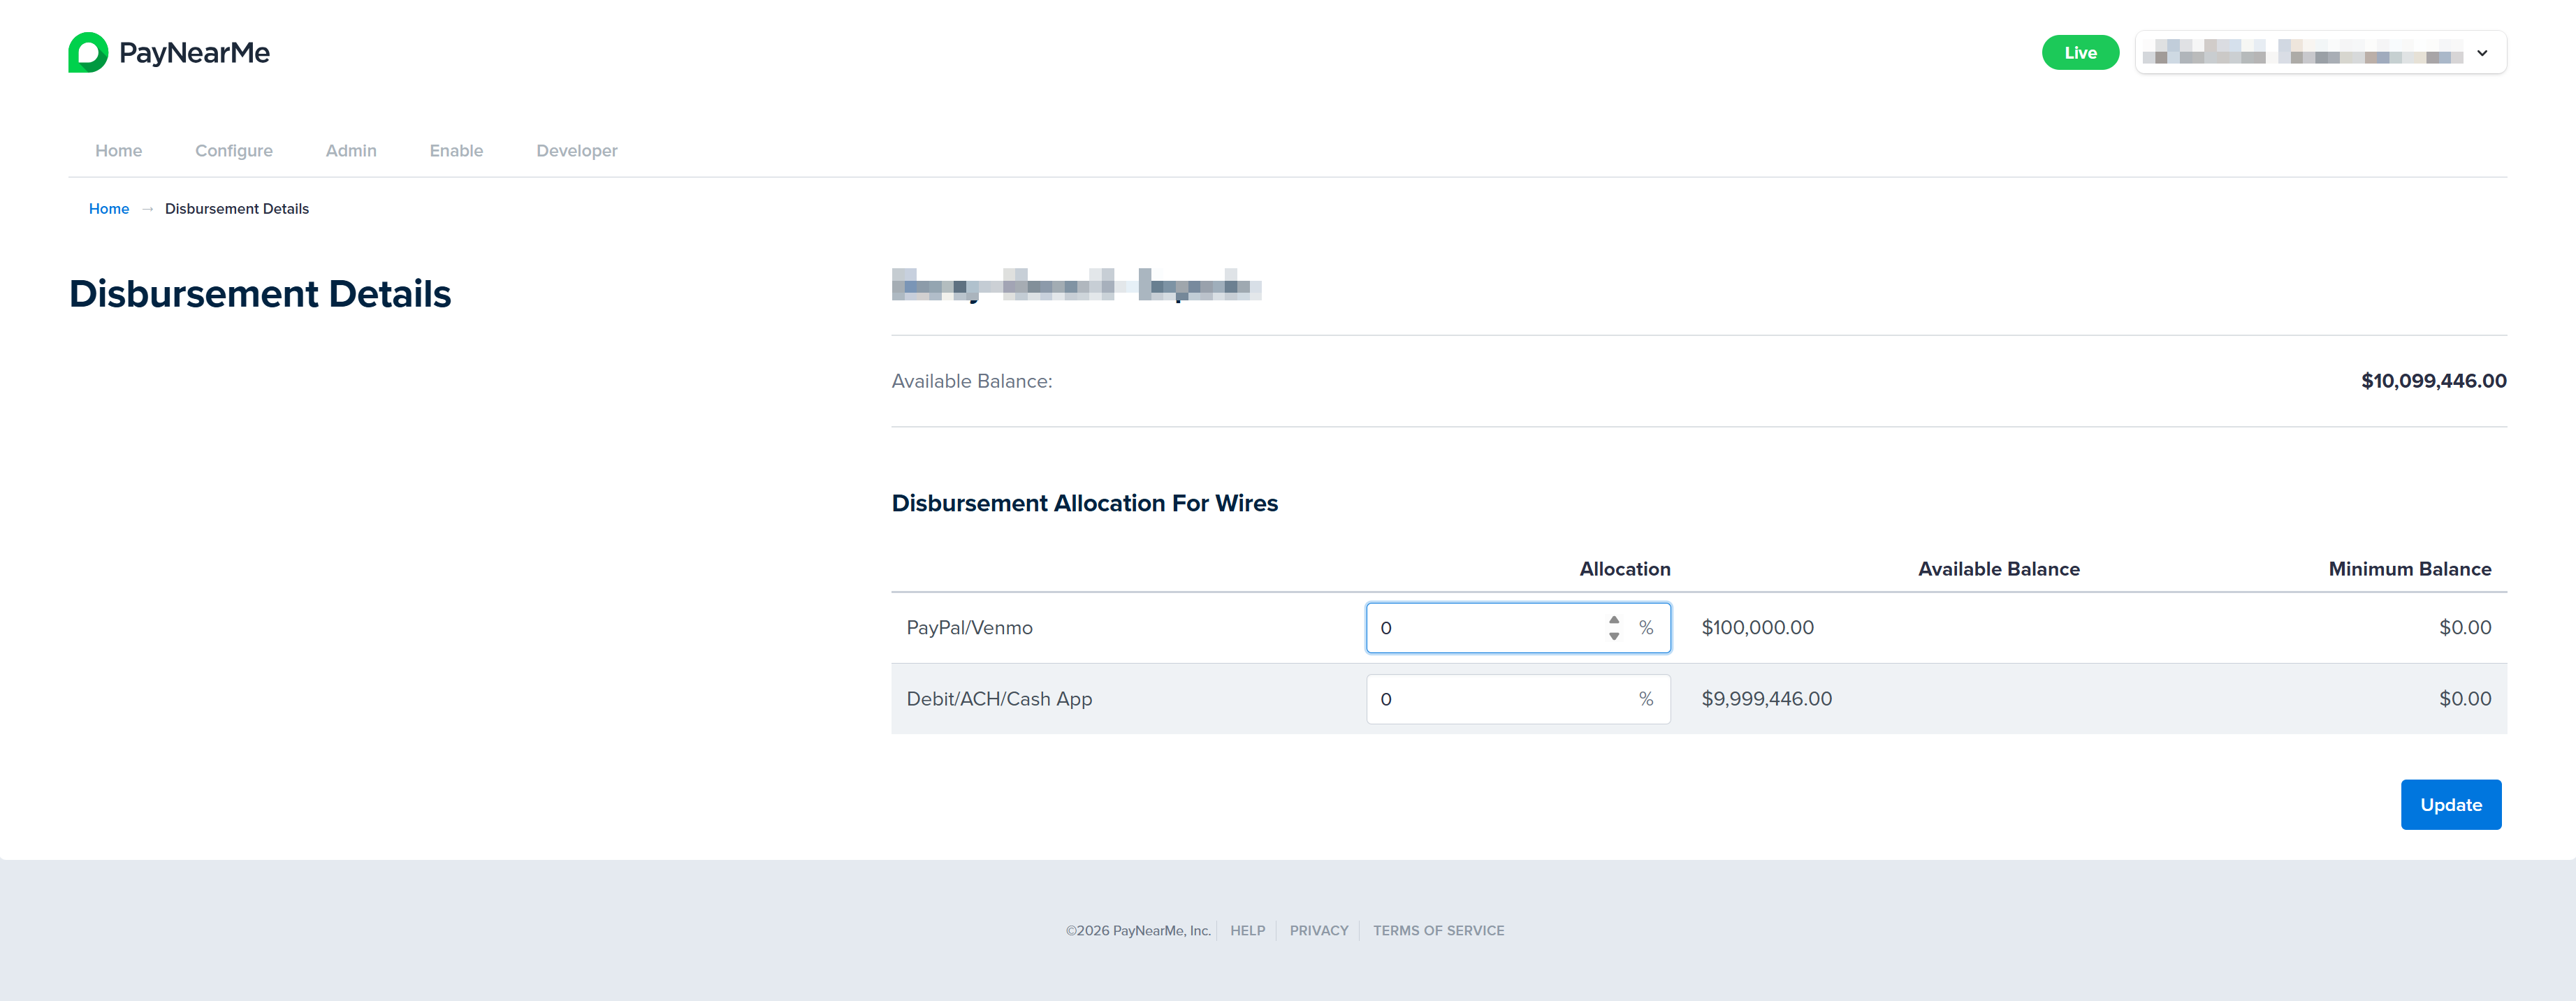The width and height of the screenshot is (2576, 1001).
Task: Open the TERMS OF SERVICE footer link
Action: pos(1438,931)
